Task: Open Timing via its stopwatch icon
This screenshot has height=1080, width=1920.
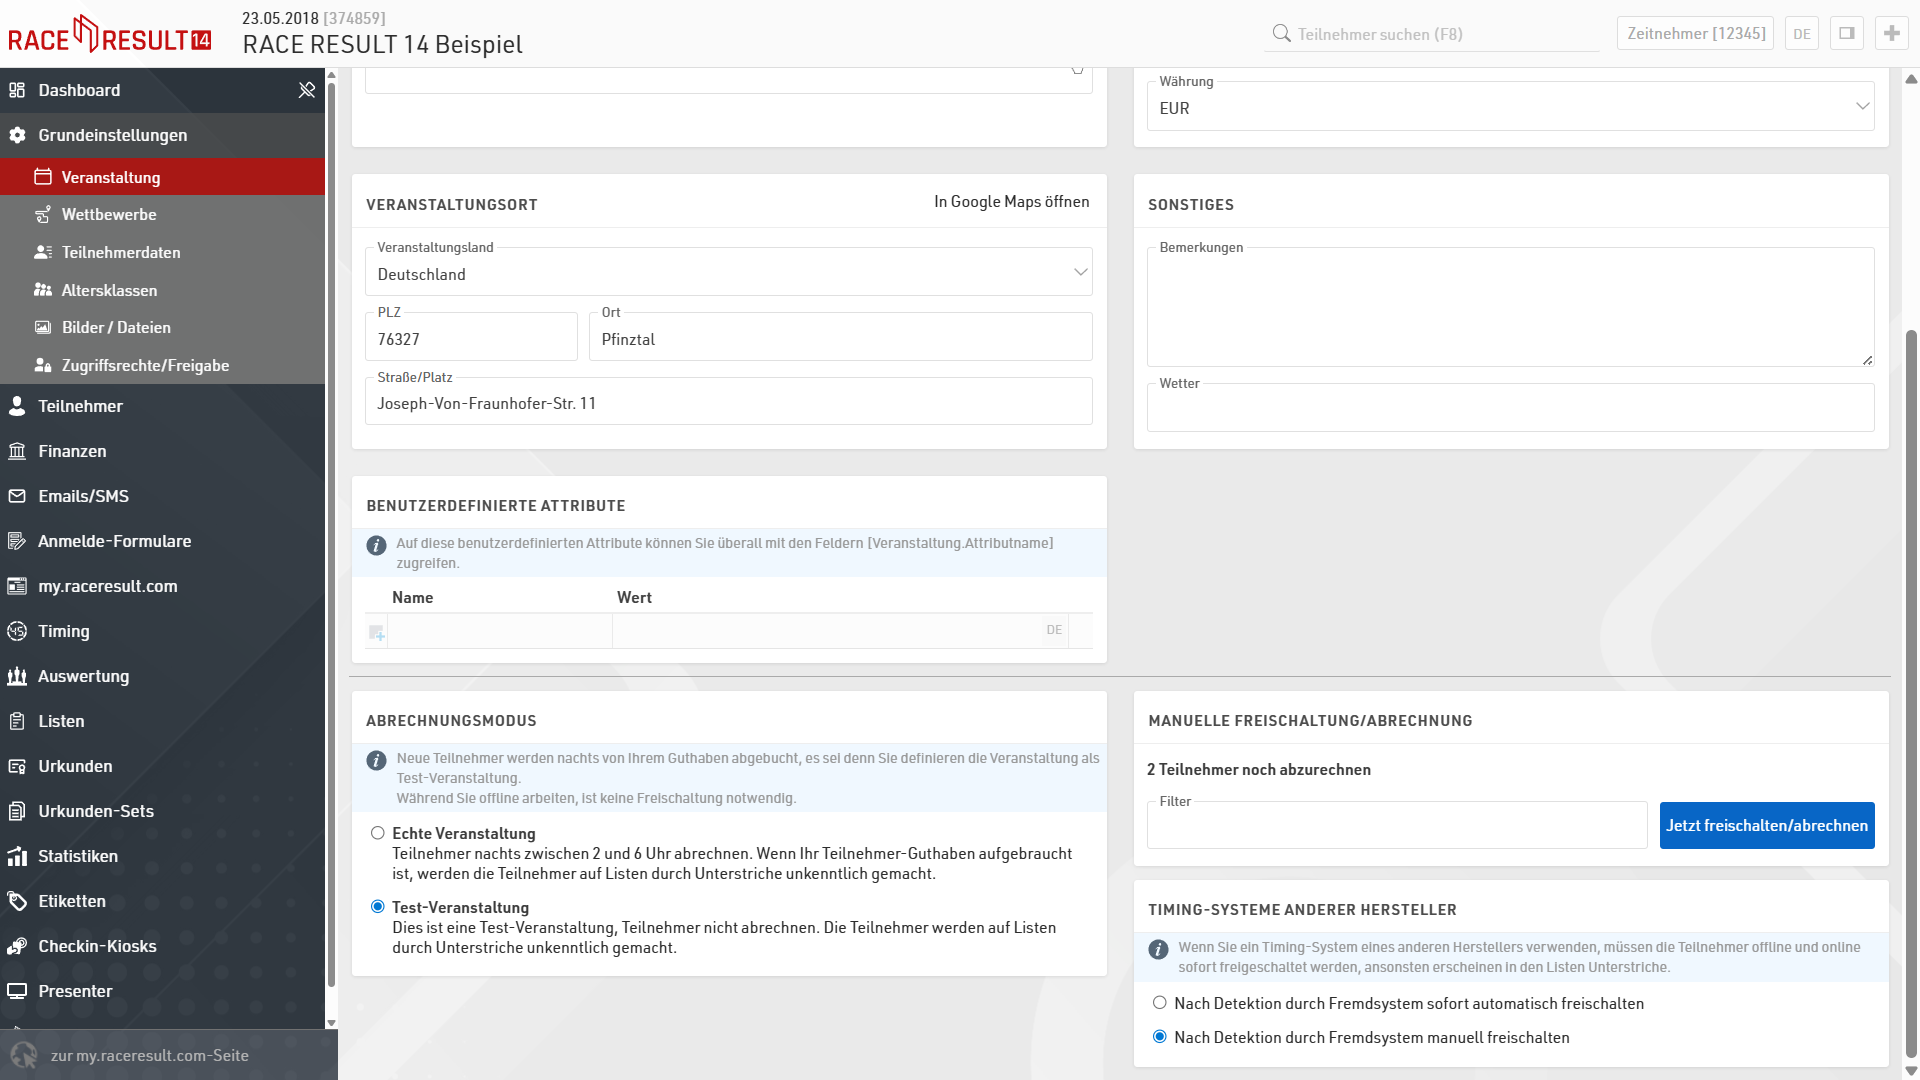Action: [x=17, y=631]
